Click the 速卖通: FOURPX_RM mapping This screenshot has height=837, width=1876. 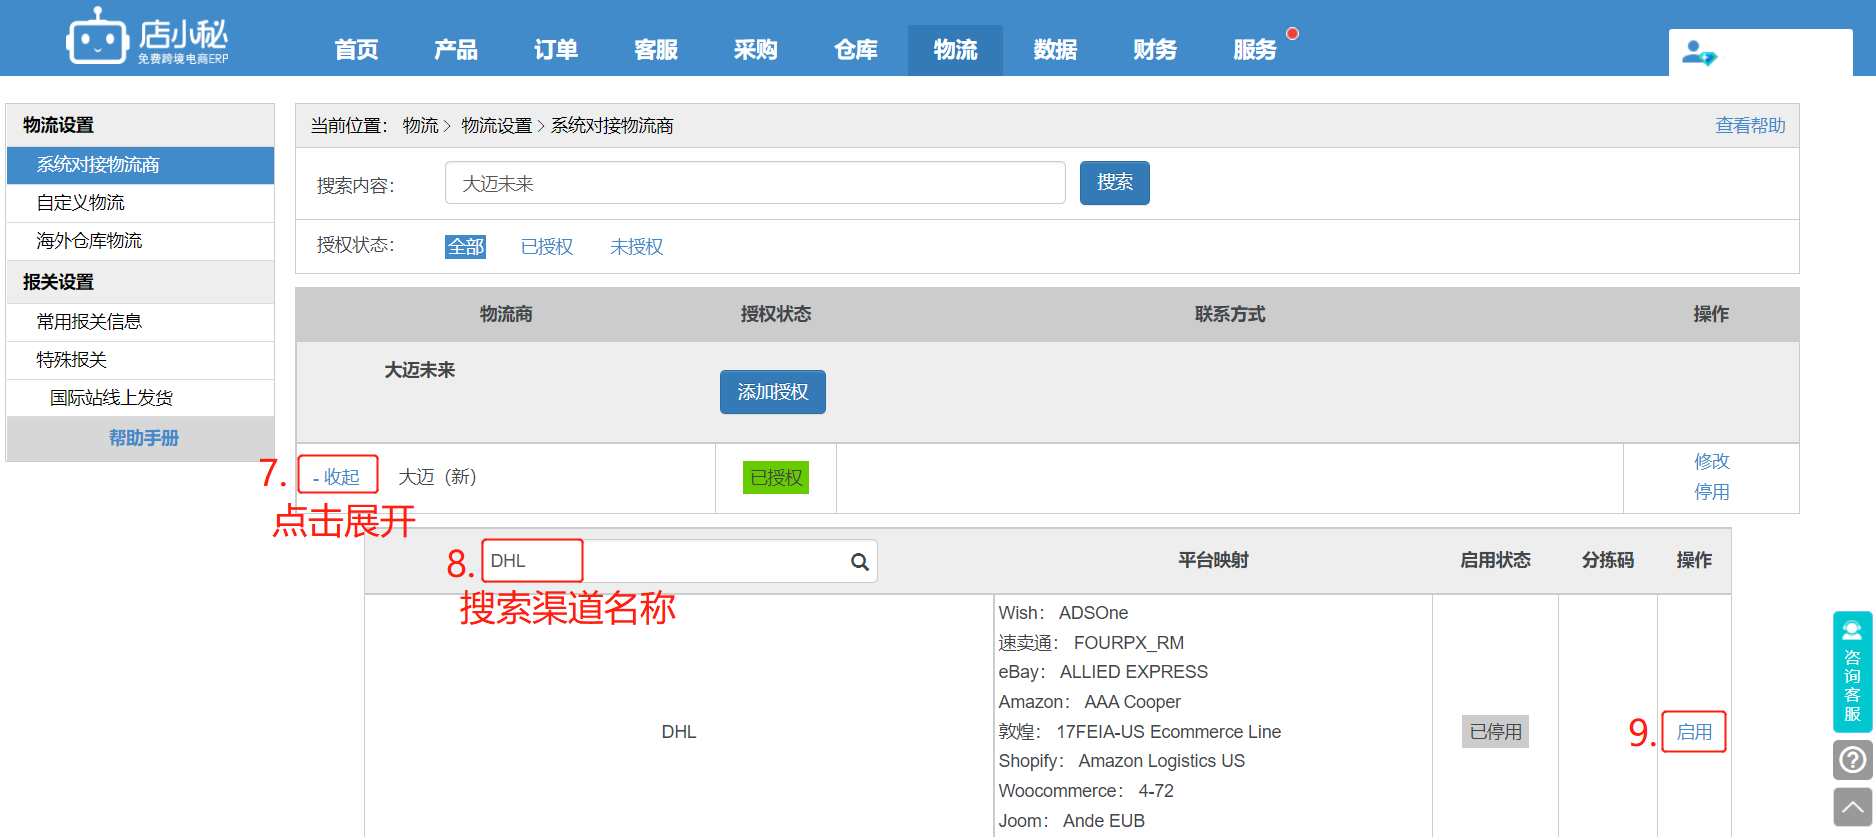click(x=1091, y=643)
